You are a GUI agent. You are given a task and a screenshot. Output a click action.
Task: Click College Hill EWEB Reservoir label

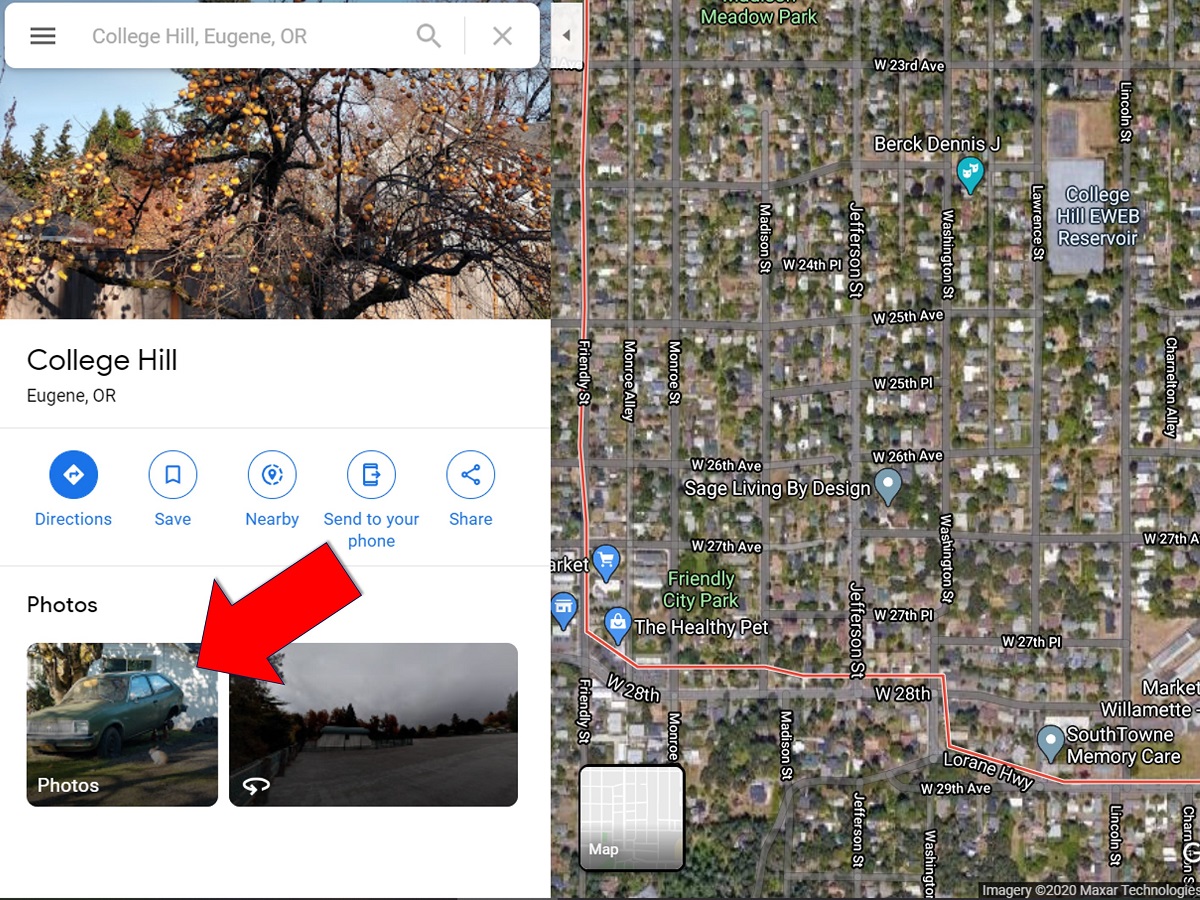click(1098, 216)
